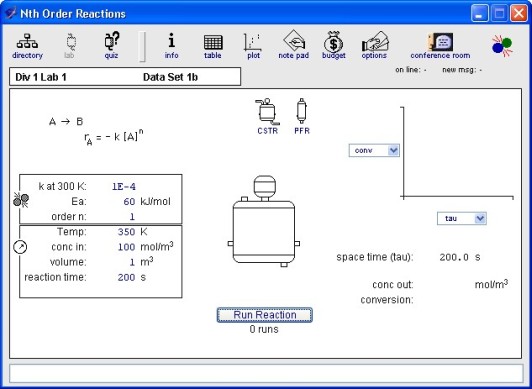Select the PFR reactor icon

tap(302, 116)
